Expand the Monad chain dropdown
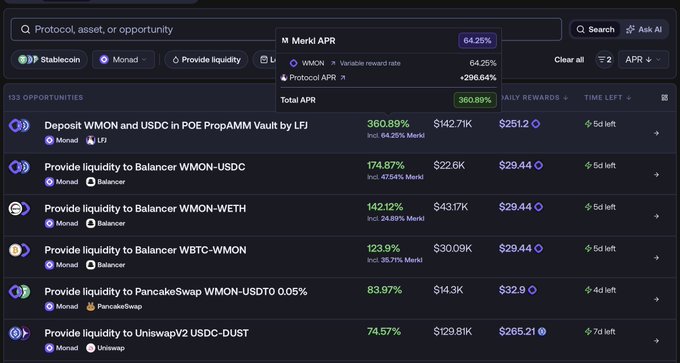 tap(123, 60)
